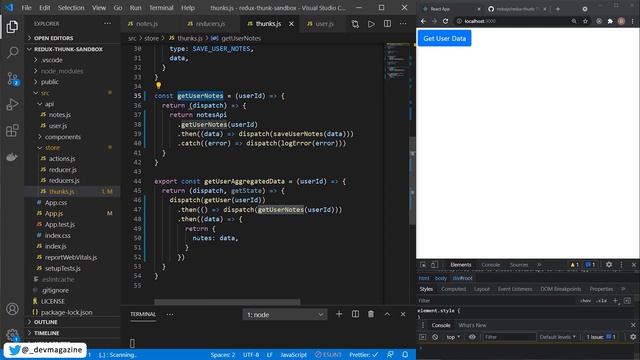Split the terminal panel
This screenshot has height=360, width=640.
[x=355, y=314]
